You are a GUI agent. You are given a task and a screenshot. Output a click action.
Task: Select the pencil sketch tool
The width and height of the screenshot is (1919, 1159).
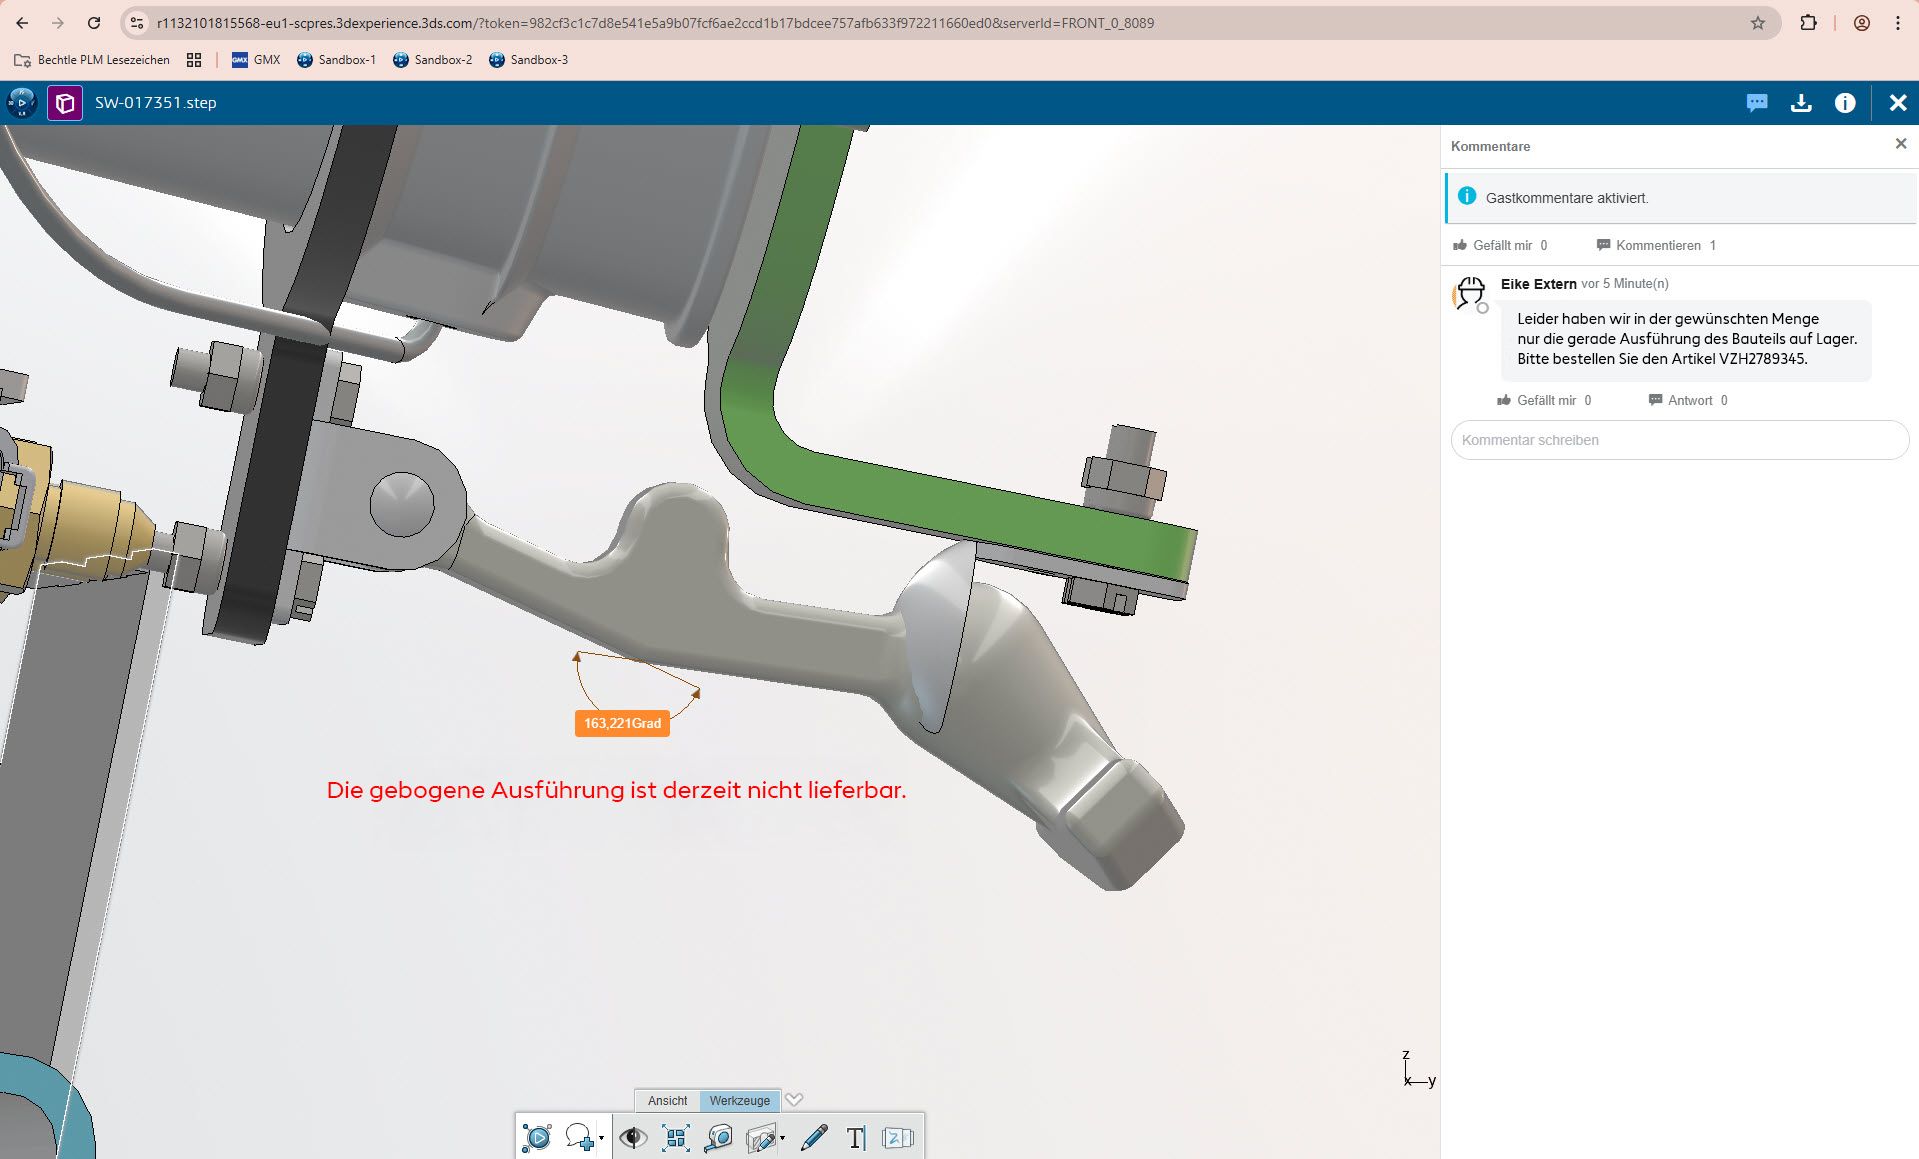(x=814, y=1137)
